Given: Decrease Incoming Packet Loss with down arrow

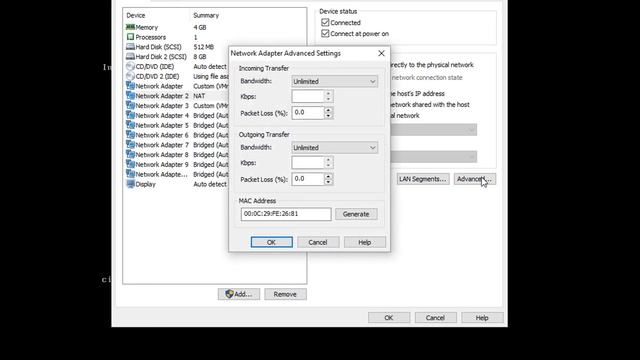Looking at the screenshot, I should click(x=329, y=116).
